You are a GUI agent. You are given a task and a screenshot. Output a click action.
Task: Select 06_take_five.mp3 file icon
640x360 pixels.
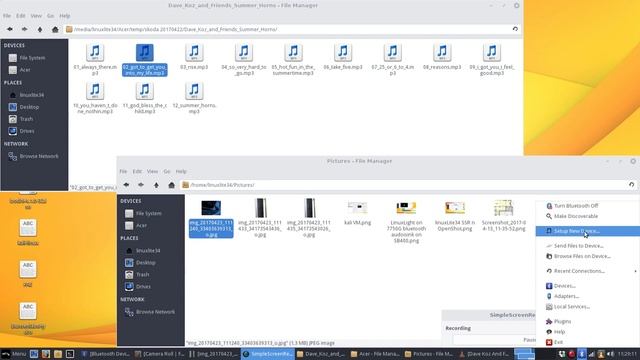pyautogui.click(x=343, y=52)
